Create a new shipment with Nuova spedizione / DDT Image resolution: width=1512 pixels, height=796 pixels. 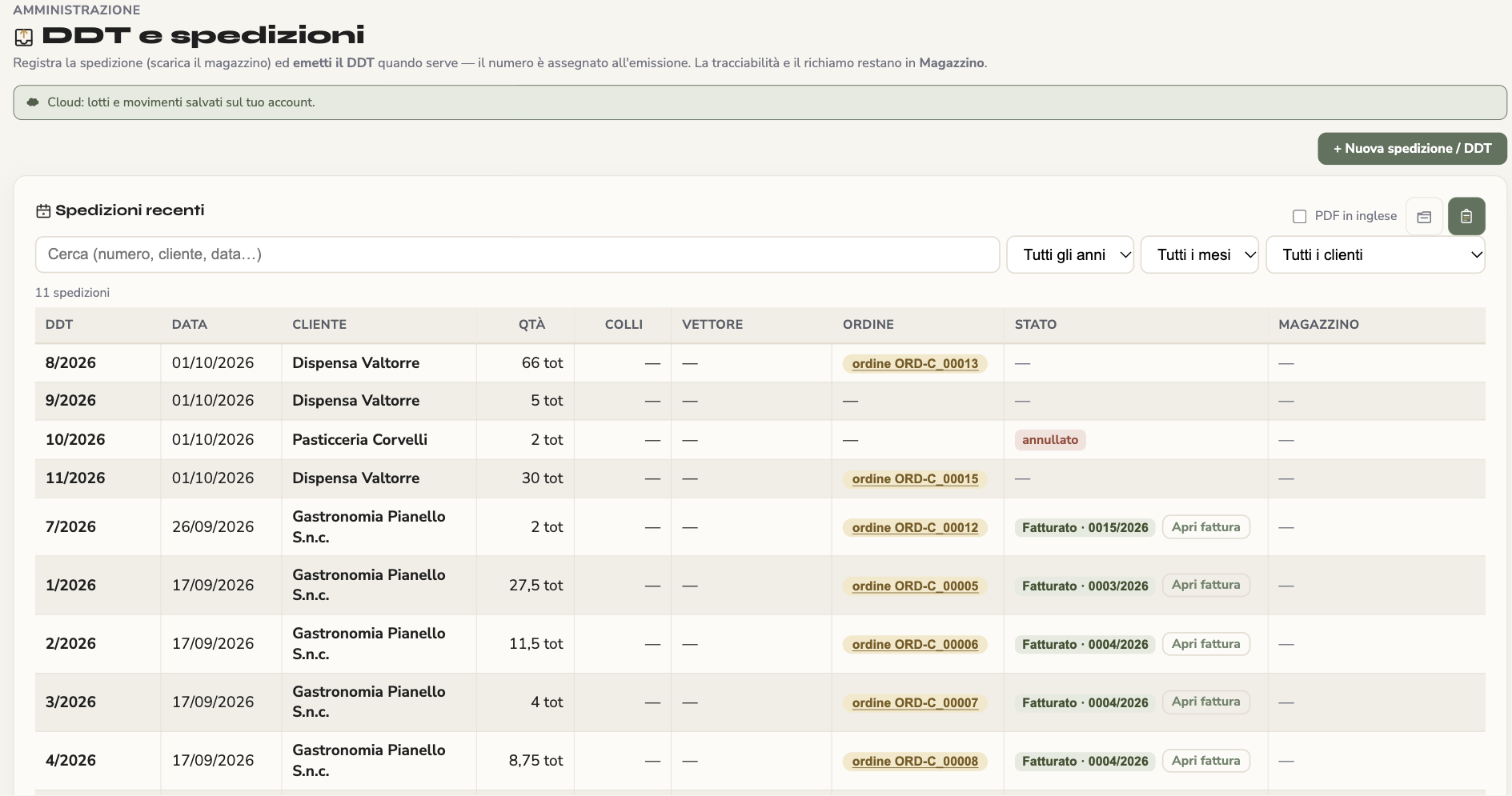point(1412,149)
